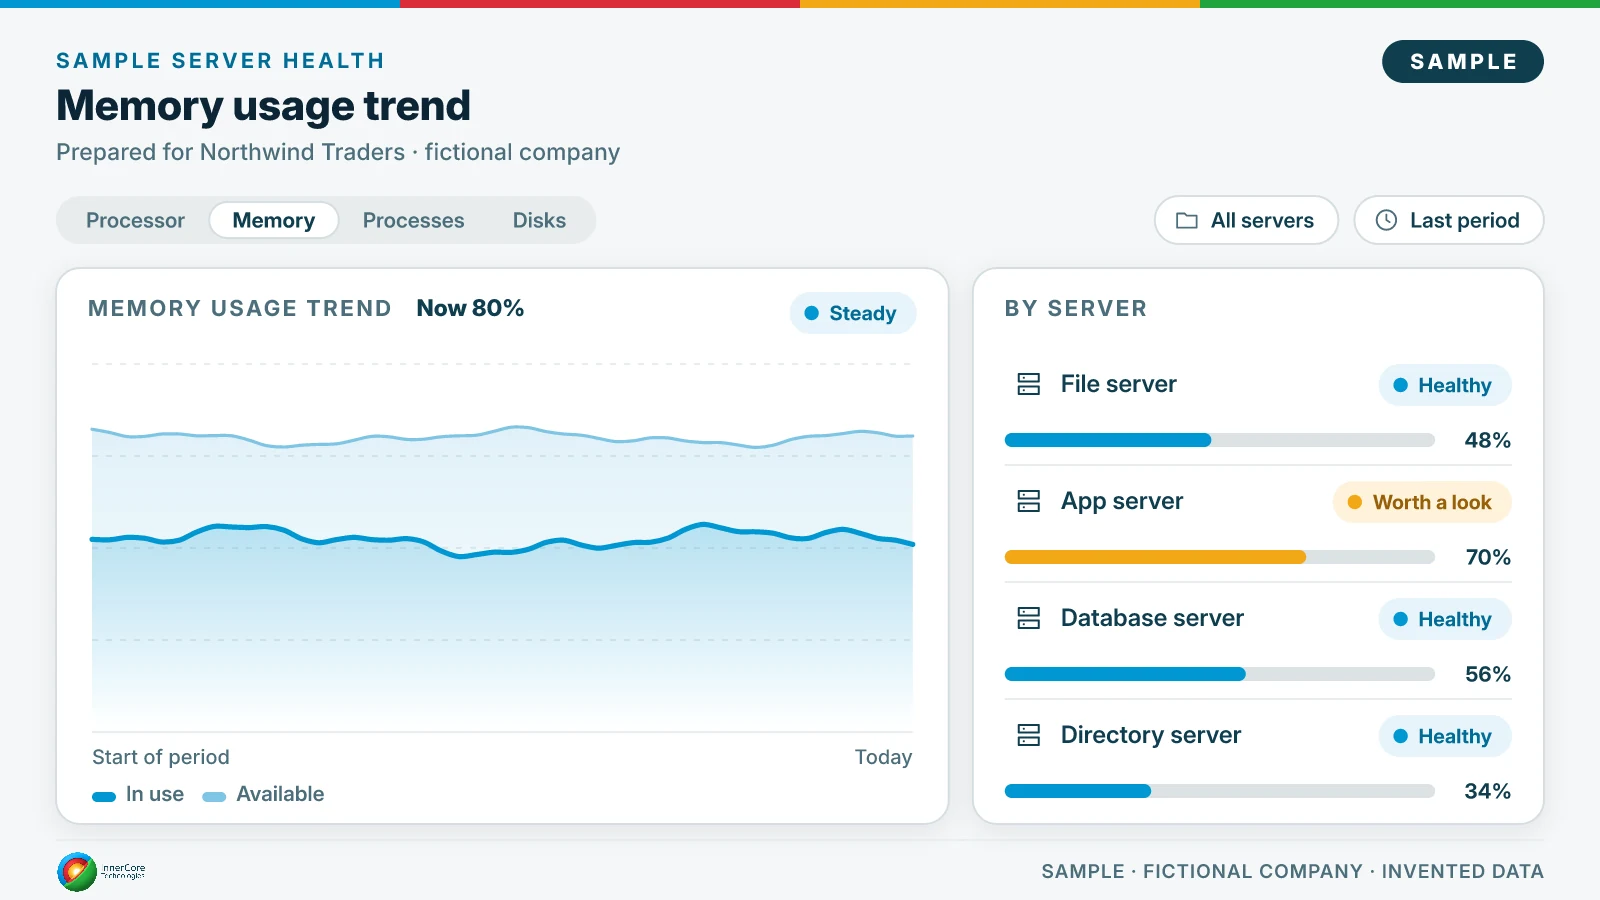
Task: Click the SAMPLE badge
Action: click(x=1463, y=62)
